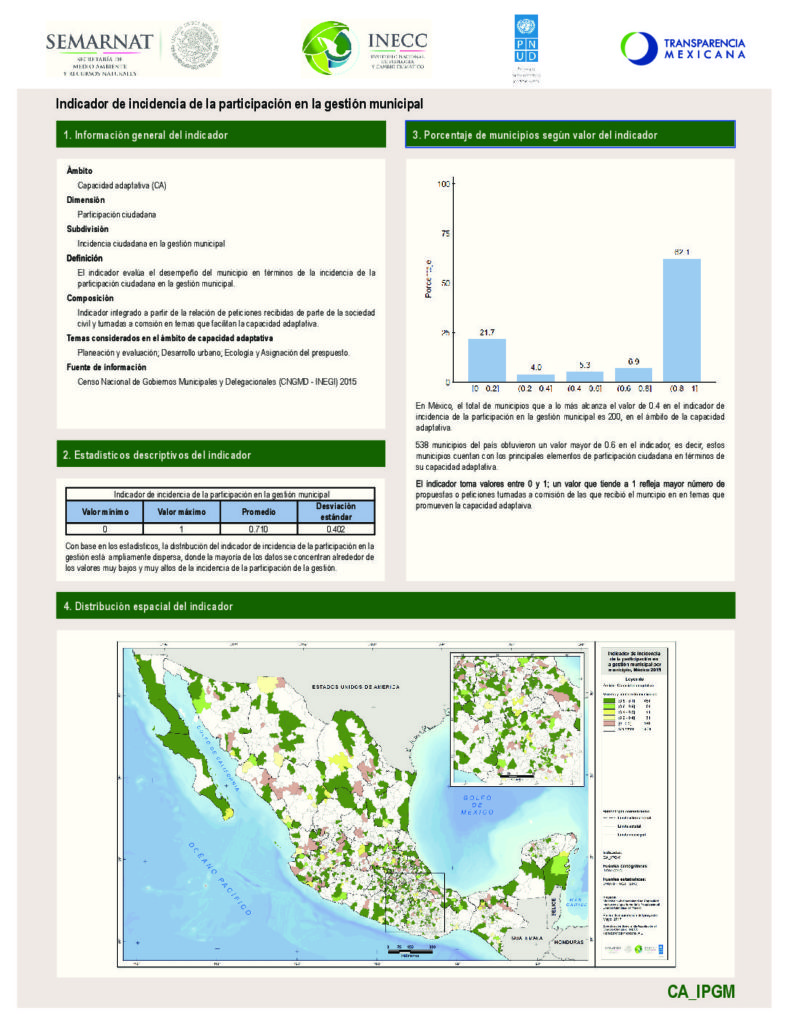Select the page title 'Indicador de incidencia de la participación'

(x=239, y=104)
